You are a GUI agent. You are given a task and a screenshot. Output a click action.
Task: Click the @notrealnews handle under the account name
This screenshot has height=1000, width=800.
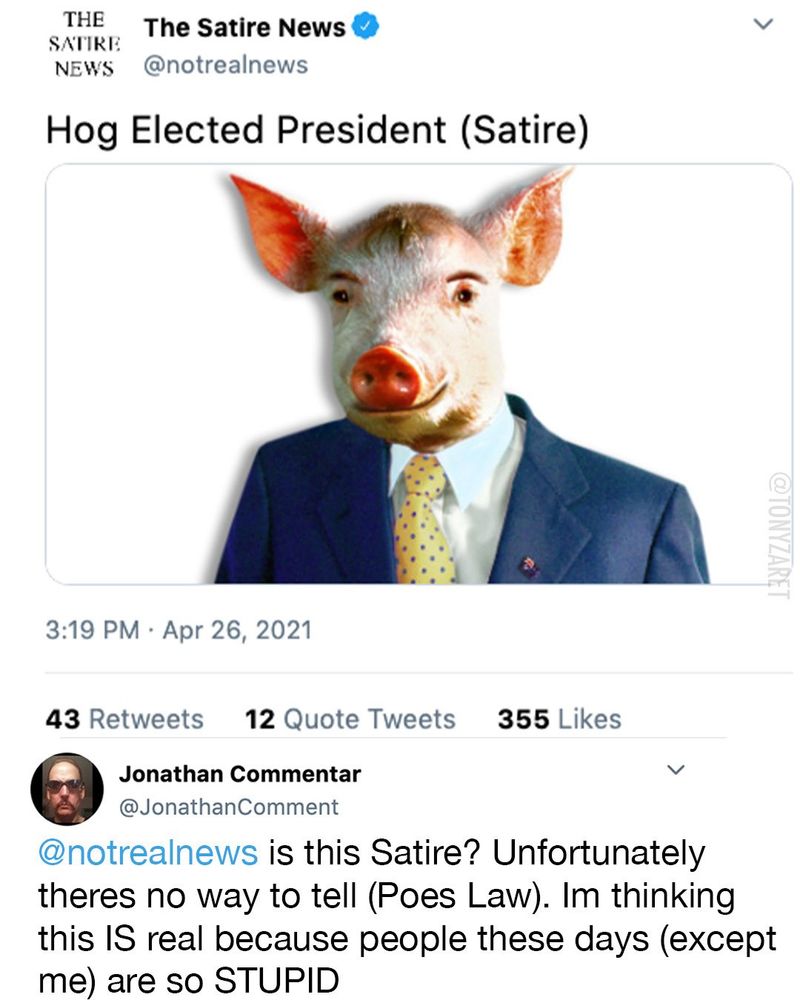point(226,65)
